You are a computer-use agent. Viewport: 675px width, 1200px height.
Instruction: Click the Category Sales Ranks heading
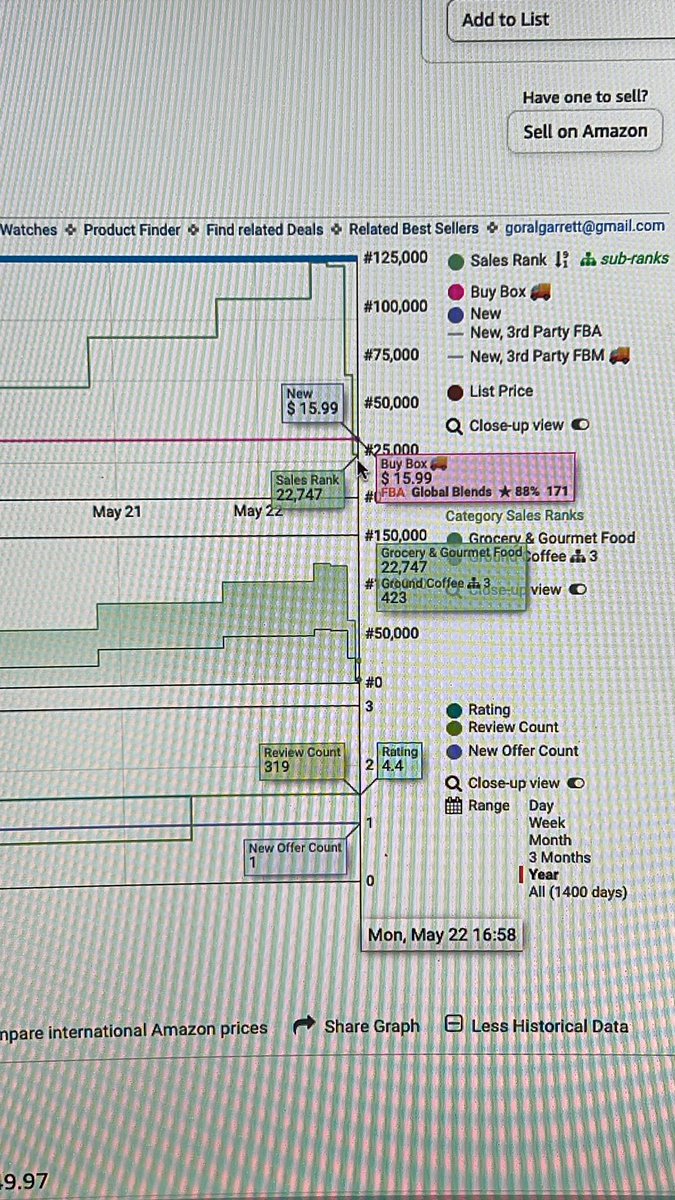point(514,516)
